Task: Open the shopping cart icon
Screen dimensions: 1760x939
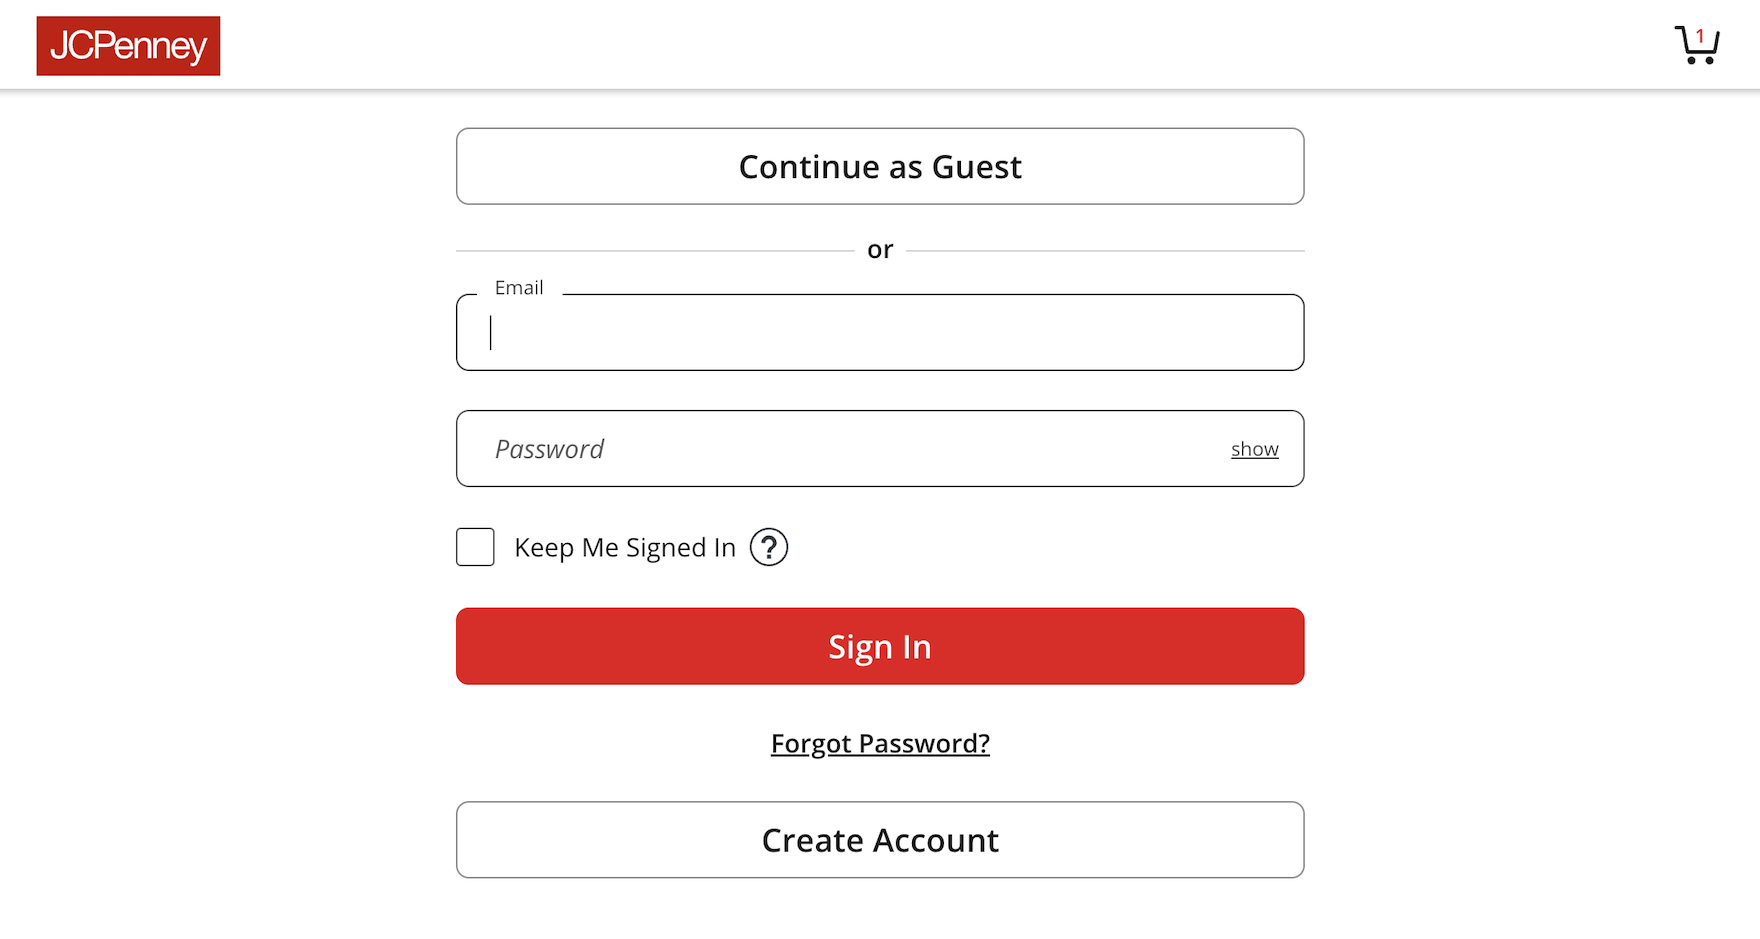Action: tap(1696, 47)
